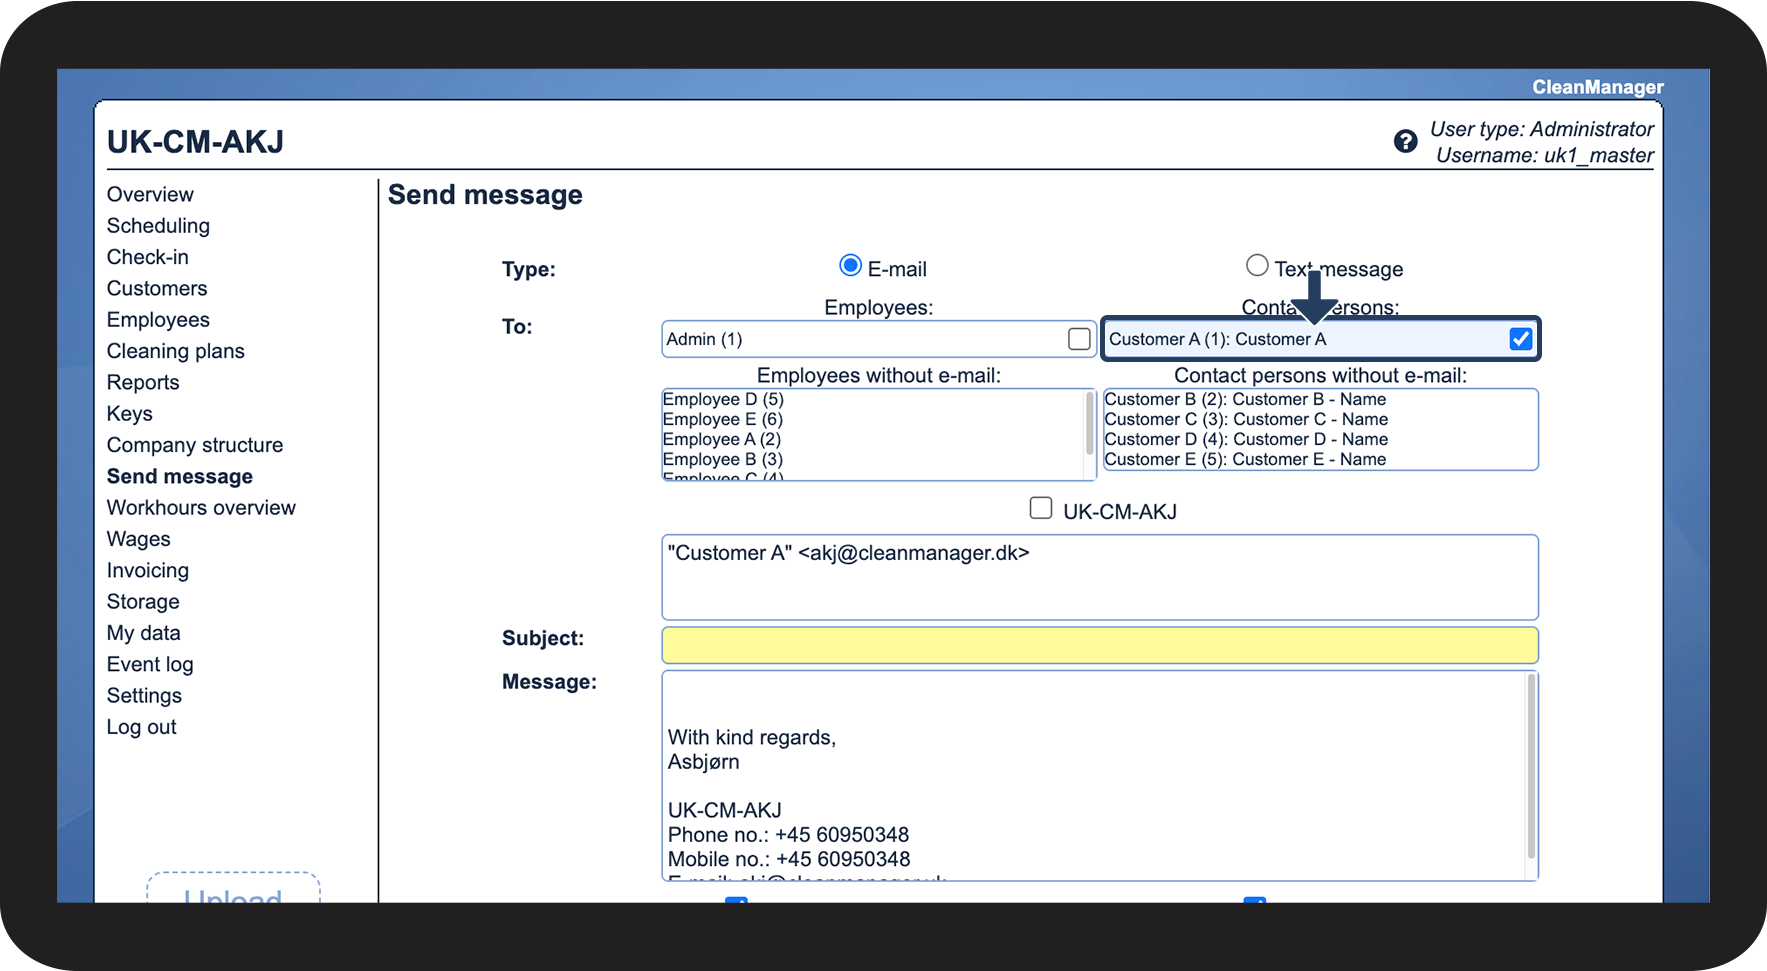Select the Text message radio button
The width and height of the screenshot is (1767, 971).
point(1257,265)
